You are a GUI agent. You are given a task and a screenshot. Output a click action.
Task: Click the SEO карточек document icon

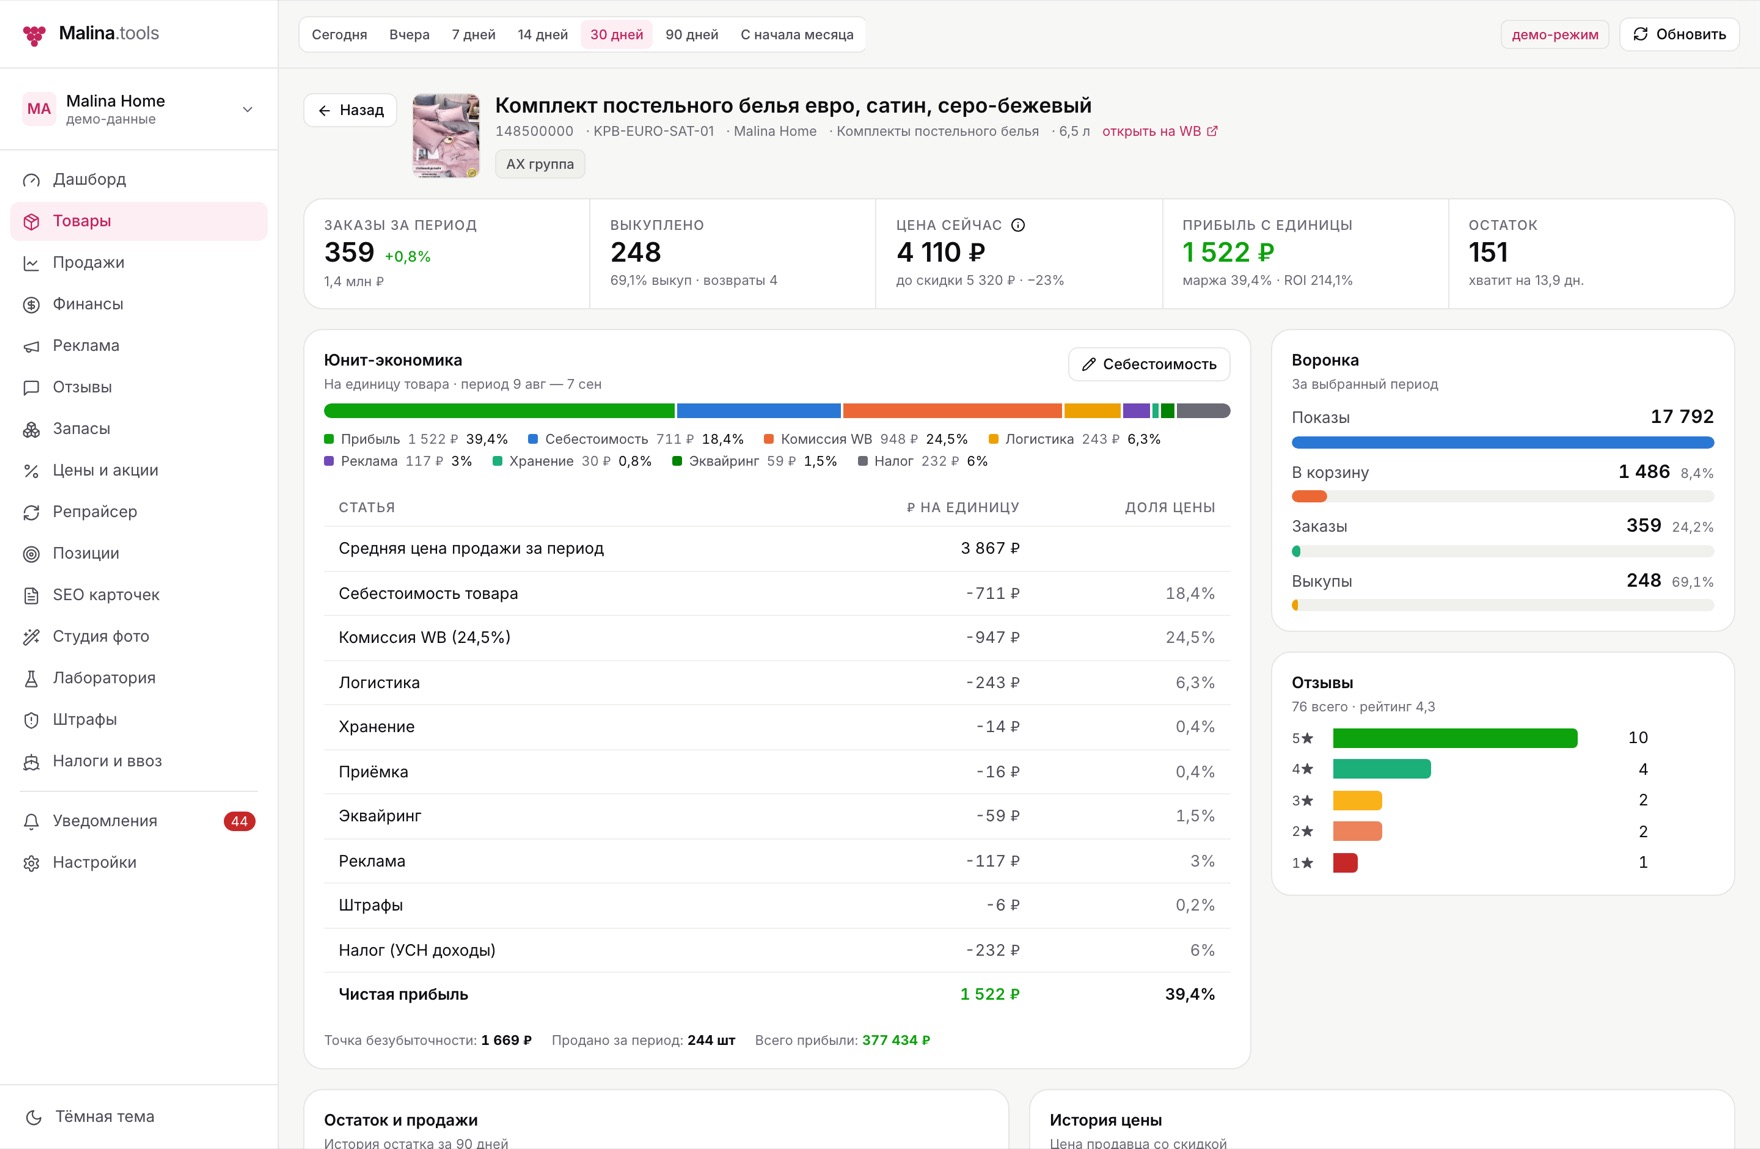32,595
